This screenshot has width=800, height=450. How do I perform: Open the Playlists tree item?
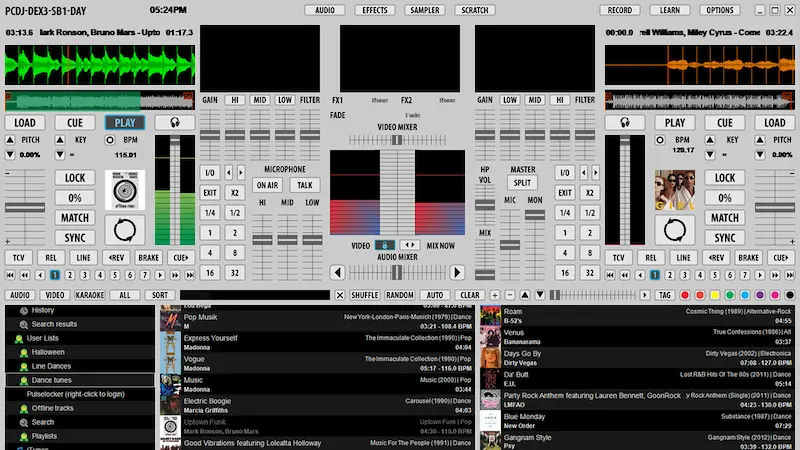(43, 436)
